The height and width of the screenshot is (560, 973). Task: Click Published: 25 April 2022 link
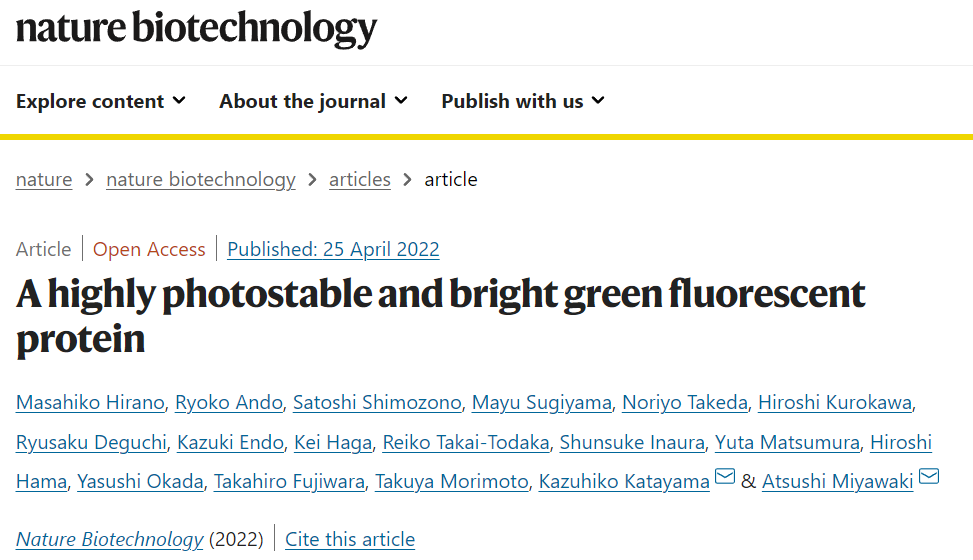point(333,249)
